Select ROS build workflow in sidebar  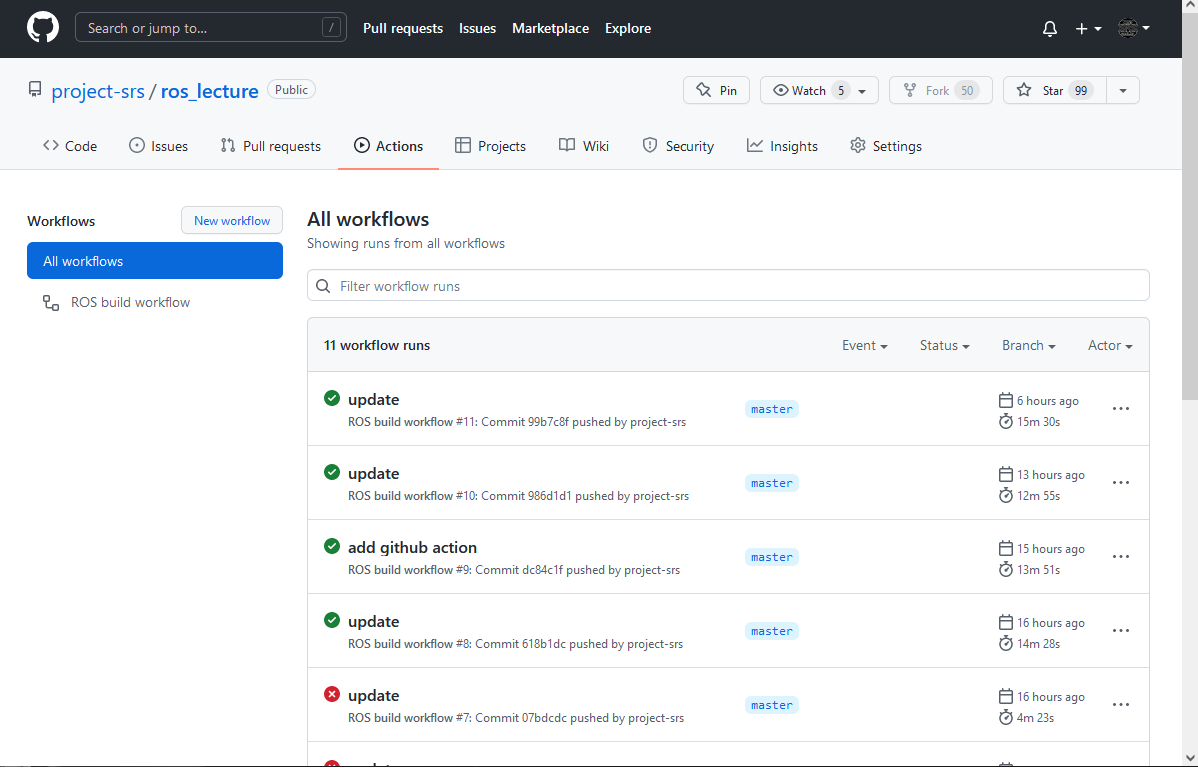(x=154, y=303)
